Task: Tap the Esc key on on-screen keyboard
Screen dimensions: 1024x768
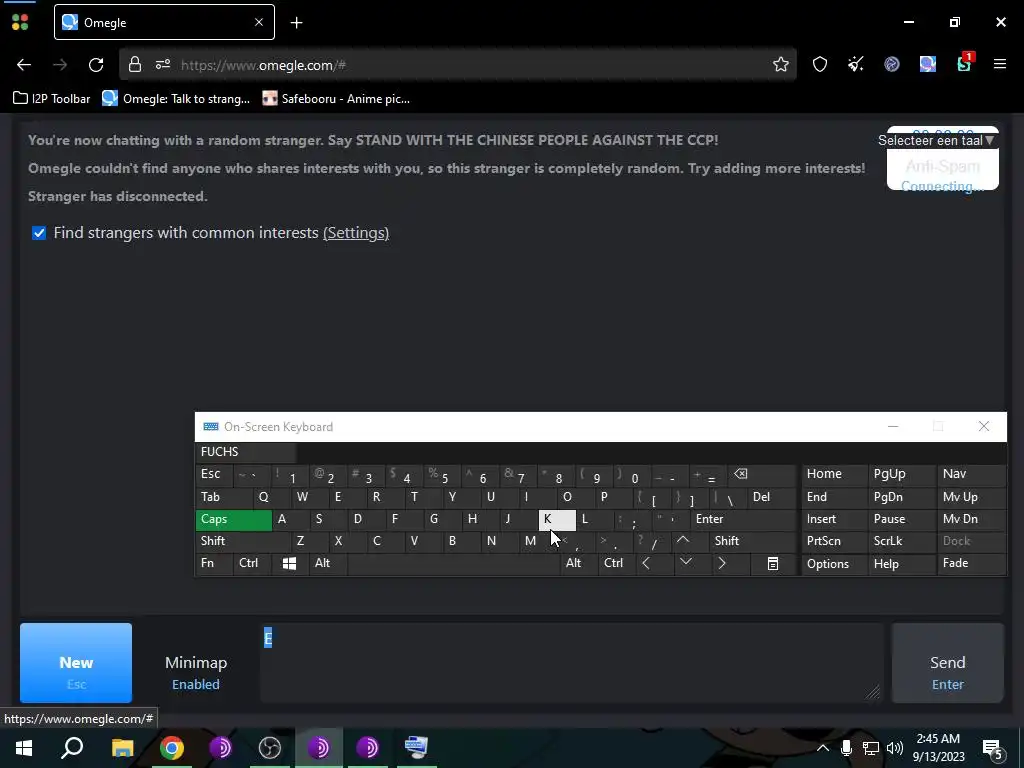Action: (x=214, y=475)
